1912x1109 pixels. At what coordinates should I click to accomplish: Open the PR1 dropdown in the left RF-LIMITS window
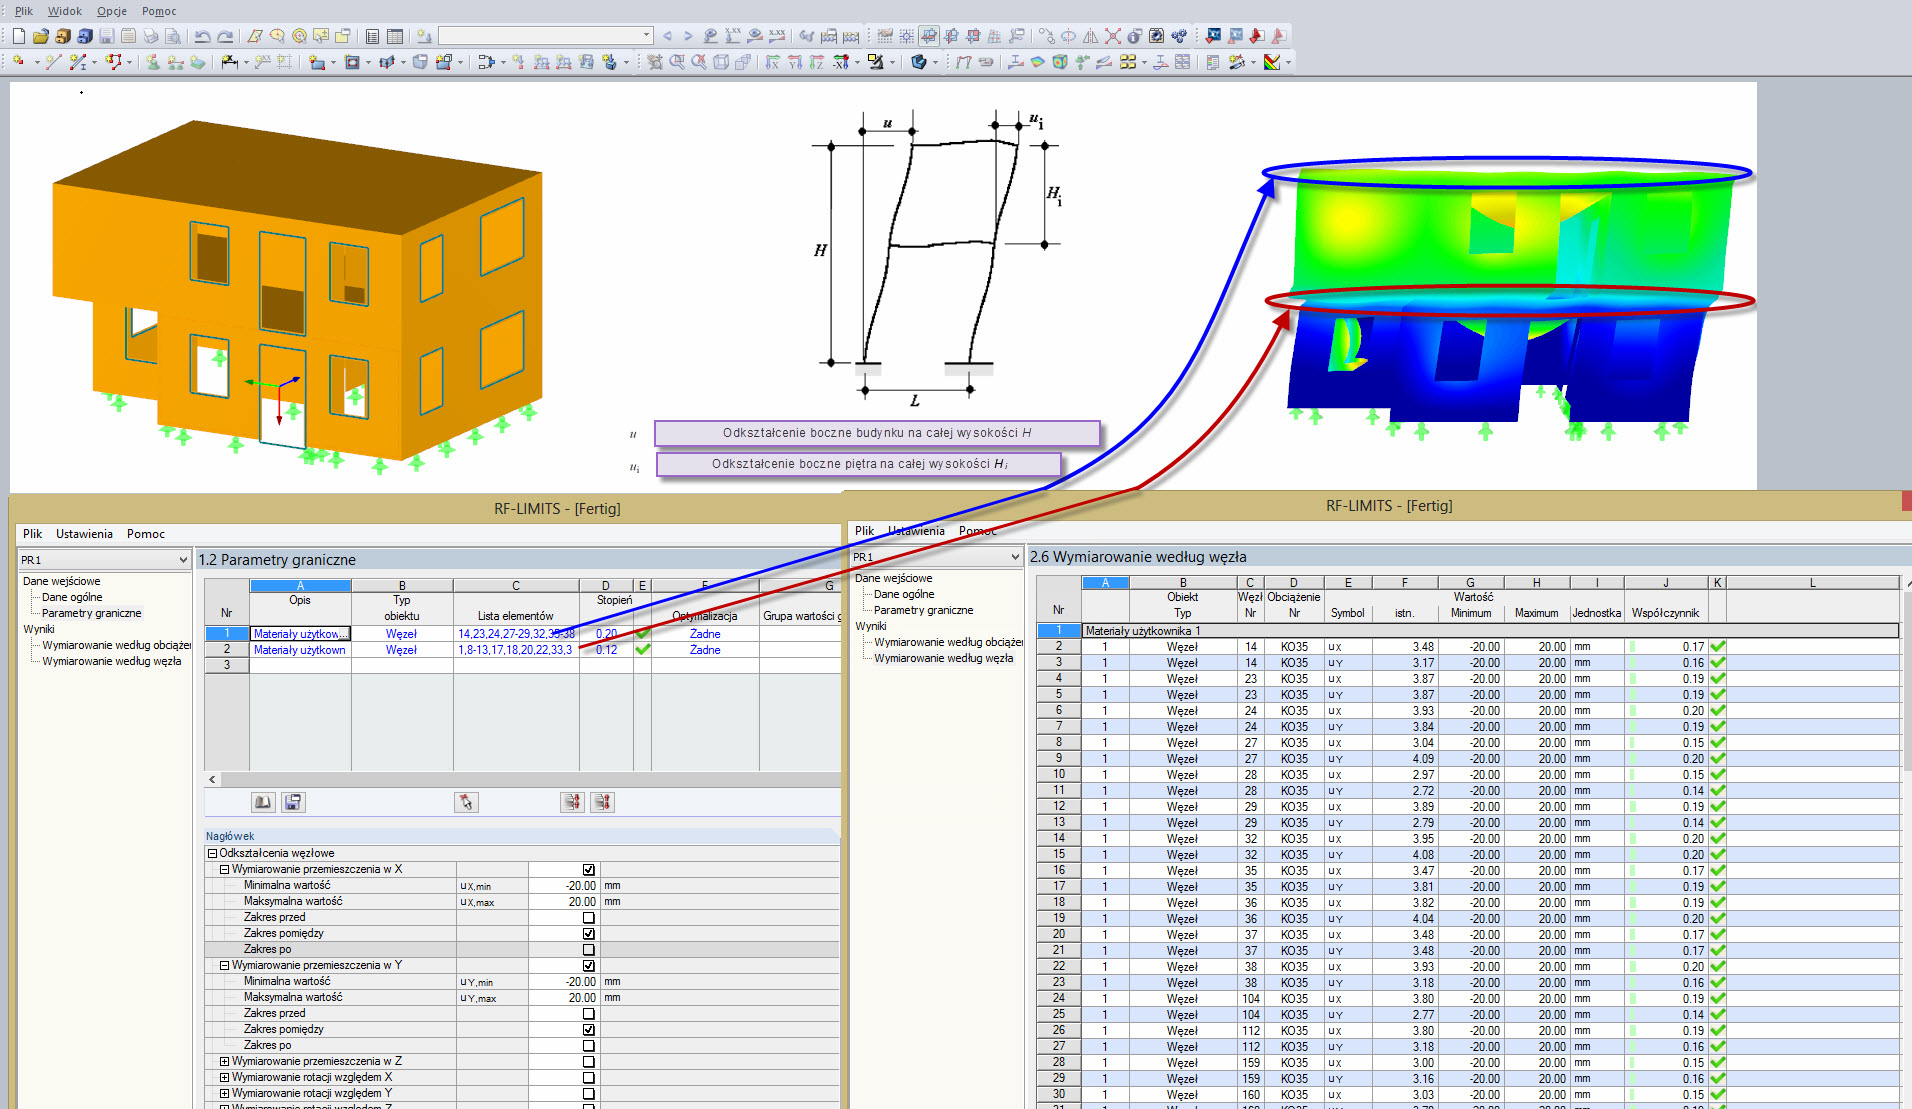point(183,560)
